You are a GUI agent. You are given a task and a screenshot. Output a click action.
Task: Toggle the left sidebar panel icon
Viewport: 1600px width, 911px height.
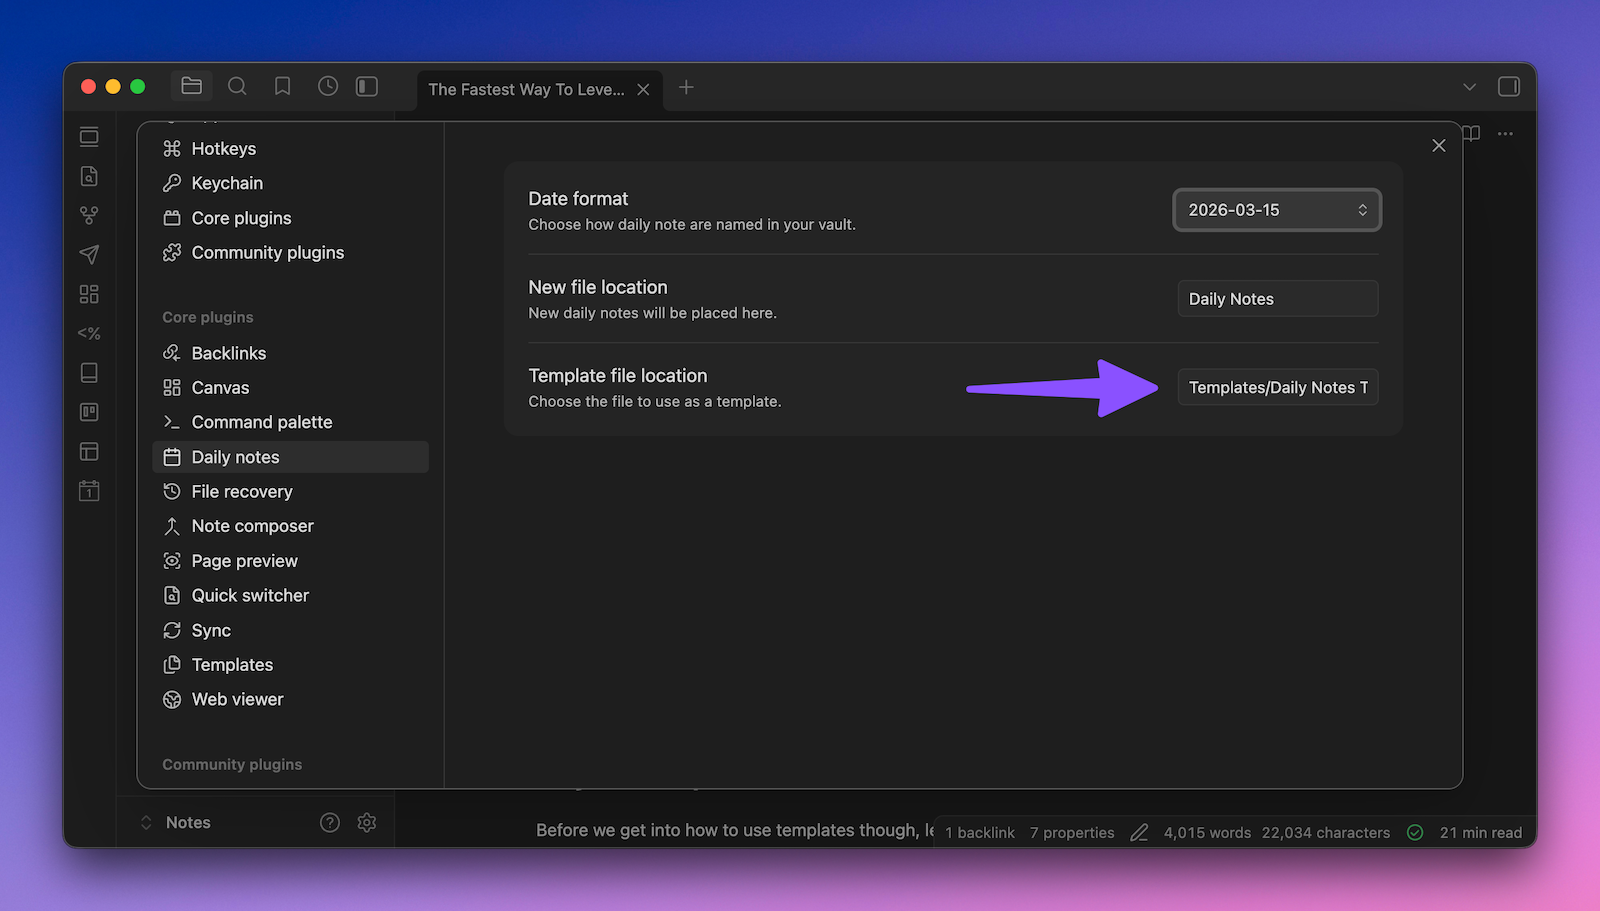point(367,87)
